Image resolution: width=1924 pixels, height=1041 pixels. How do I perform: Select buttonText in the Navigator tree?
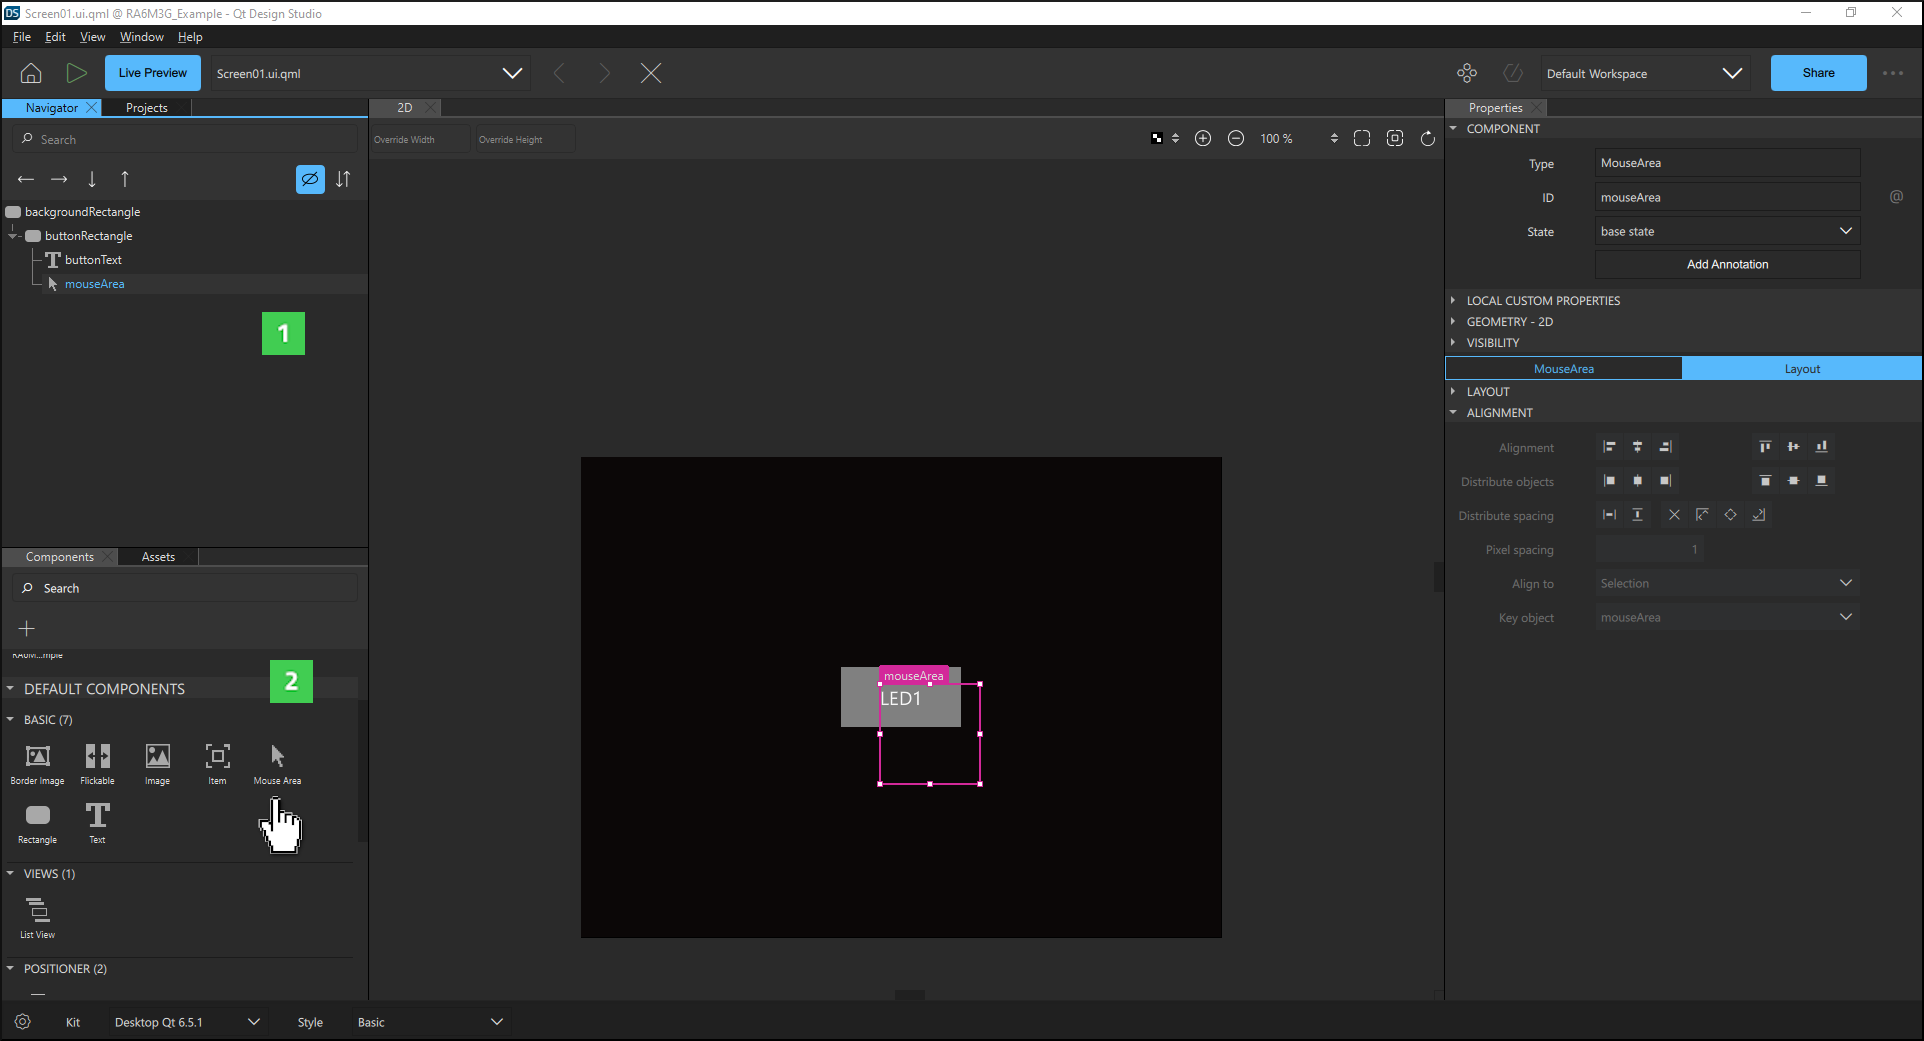pyautogui.click(x=93, y=260)
